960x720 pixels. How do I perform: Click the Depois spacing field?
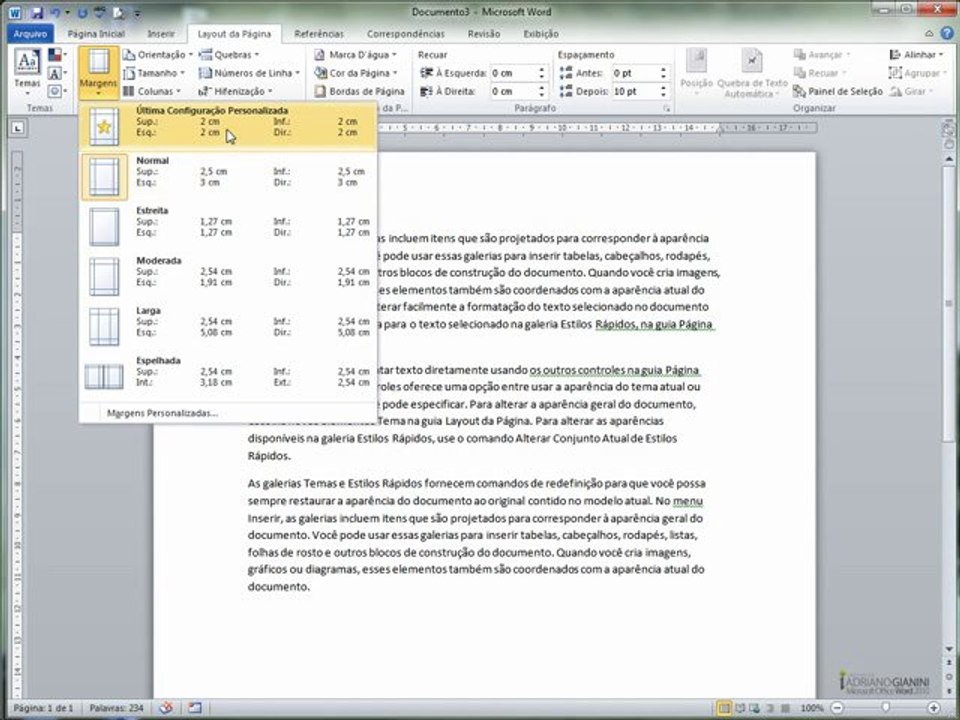click(x=636, y=91)
